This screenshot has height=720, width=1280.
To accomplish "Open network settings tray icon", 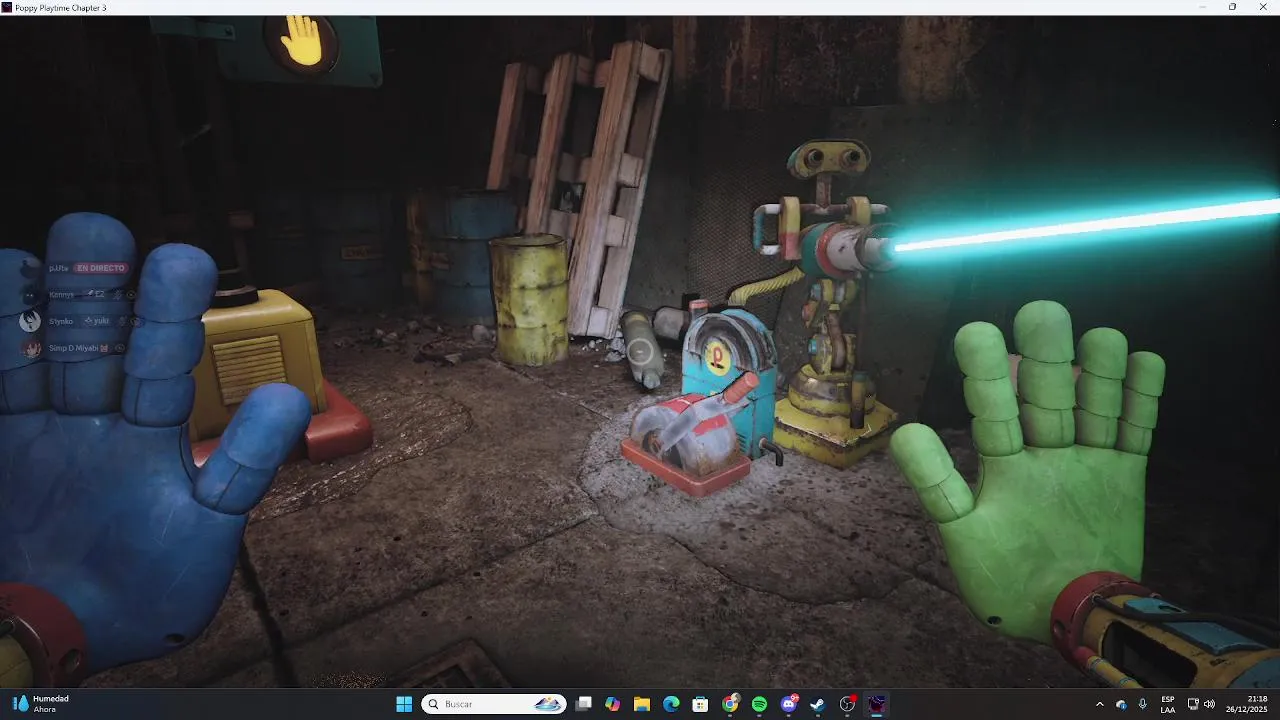I will pos(1193,704).
